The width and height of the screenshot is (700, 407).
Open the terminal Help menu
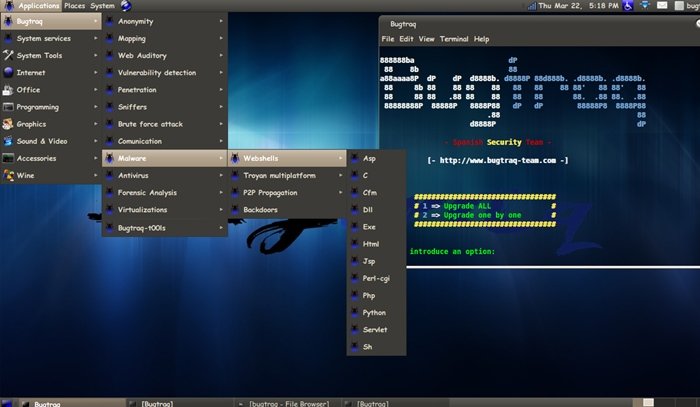click(481, 39)
